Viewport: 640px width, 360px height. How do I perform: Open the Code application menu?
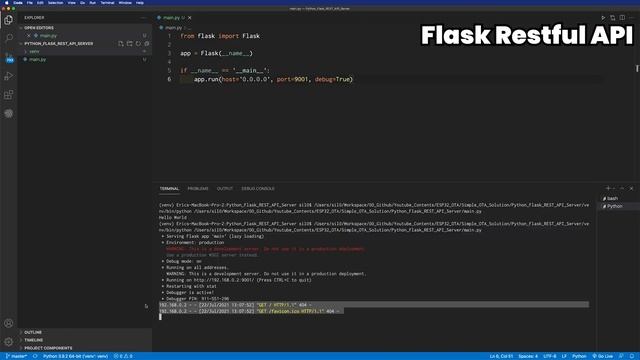click(x=18, y=2)
